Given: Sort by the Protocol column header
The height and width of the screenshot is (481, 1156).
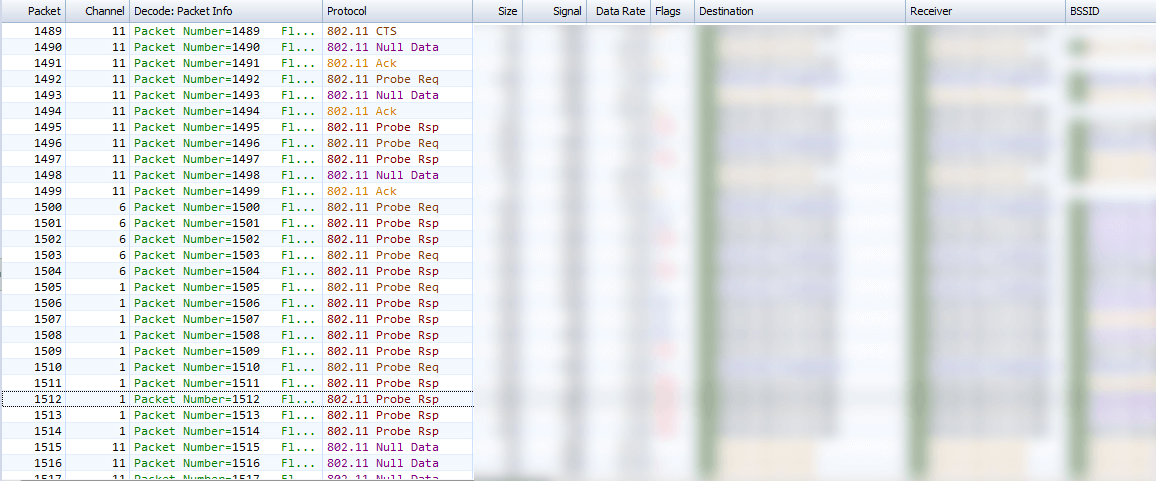Looking at the screenshot, I should tap(397, 11).
